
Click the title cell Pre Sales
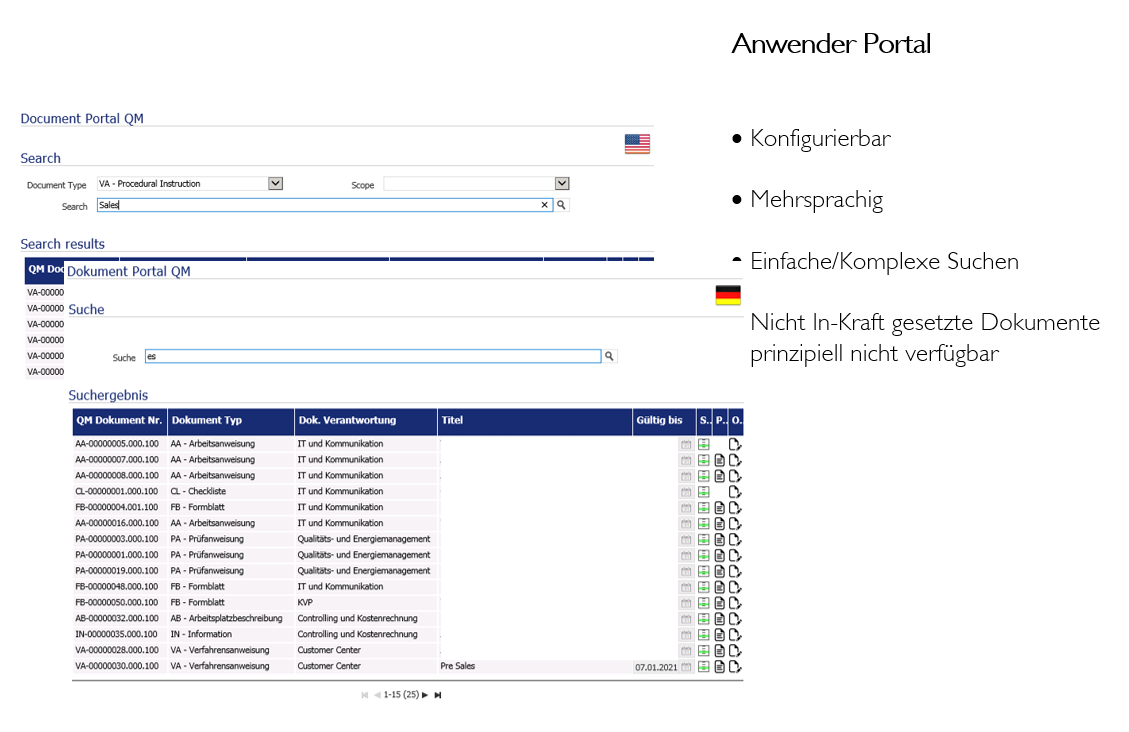tap(458, 667)
